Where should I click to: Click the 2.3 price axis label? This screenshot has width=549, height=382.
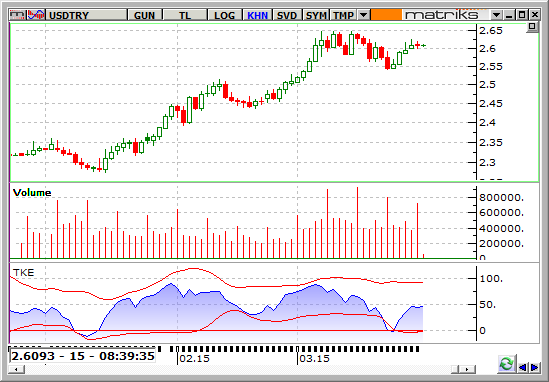(487, 162)
